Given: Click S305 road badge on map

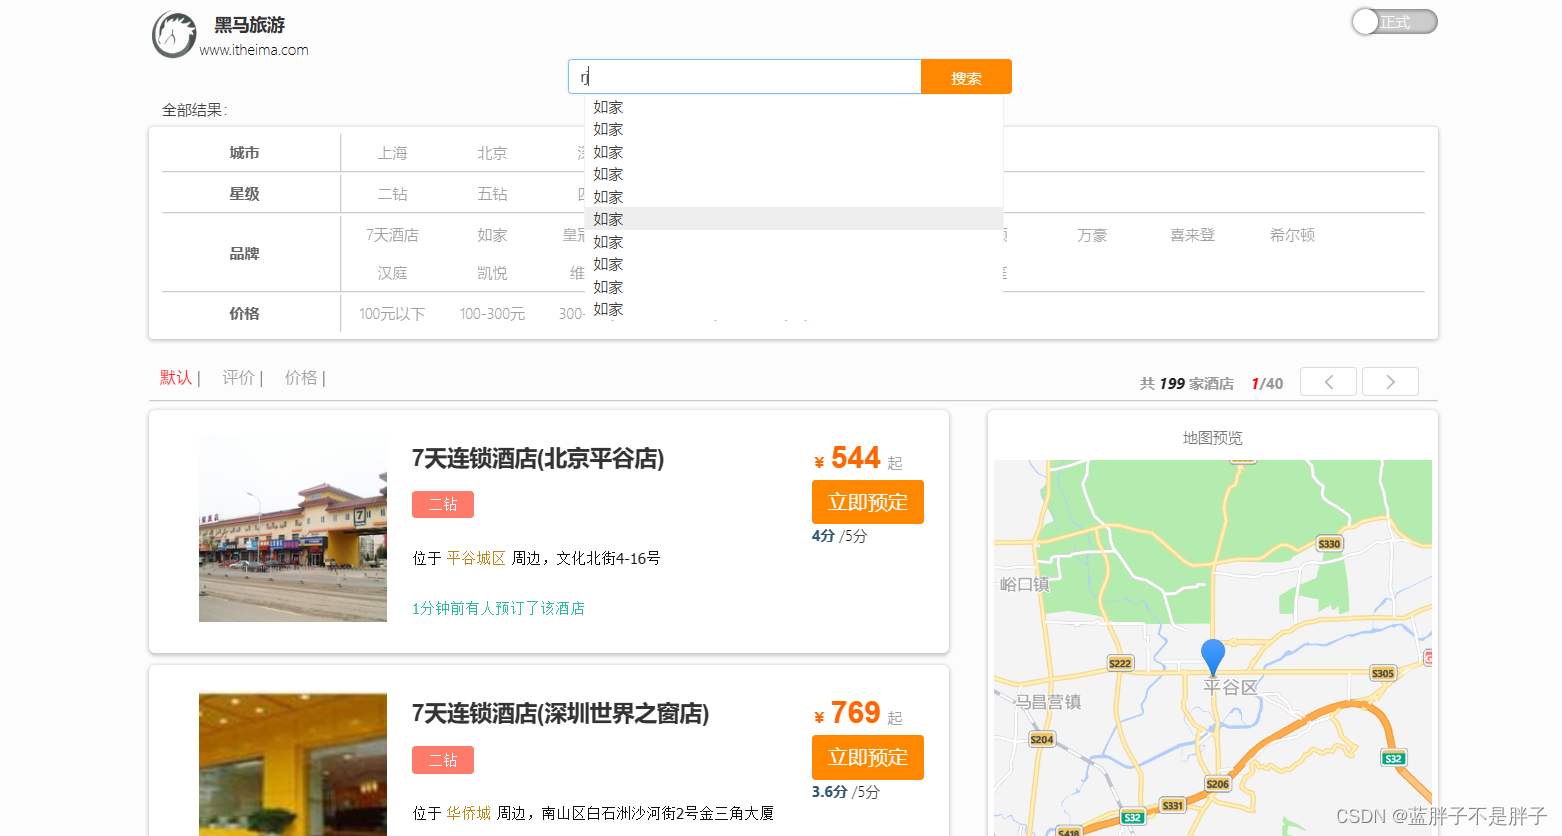Looking at the screenshot, I should click(x=1383, y=673).
